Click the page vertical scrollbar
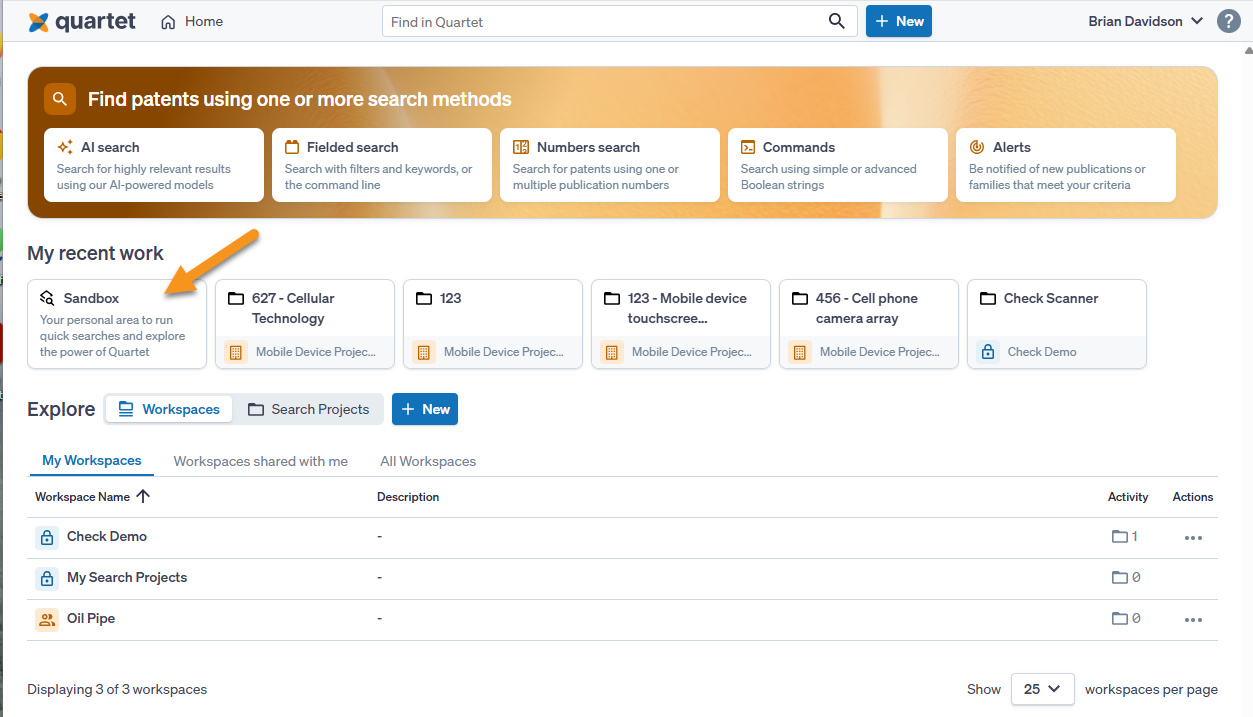This screenshot has height=717, width=1253. click(x=1247, y=380)
